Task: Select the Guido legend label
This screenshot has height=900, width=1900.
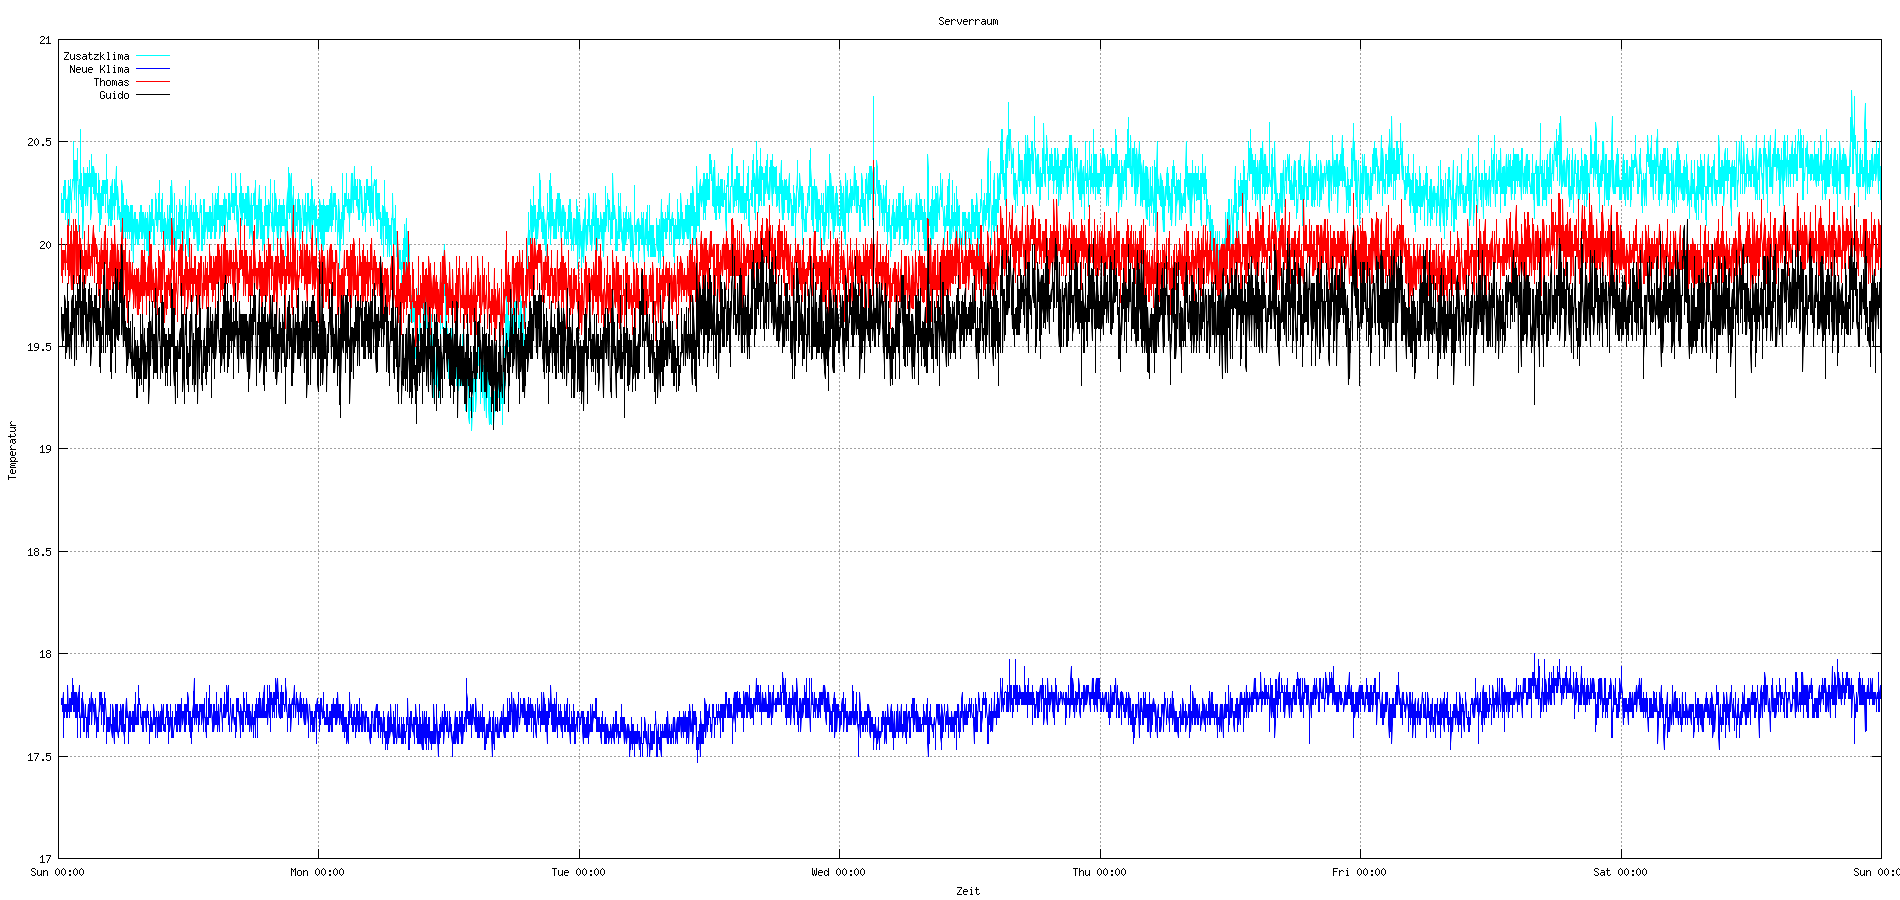Action: tap(114, 95)
